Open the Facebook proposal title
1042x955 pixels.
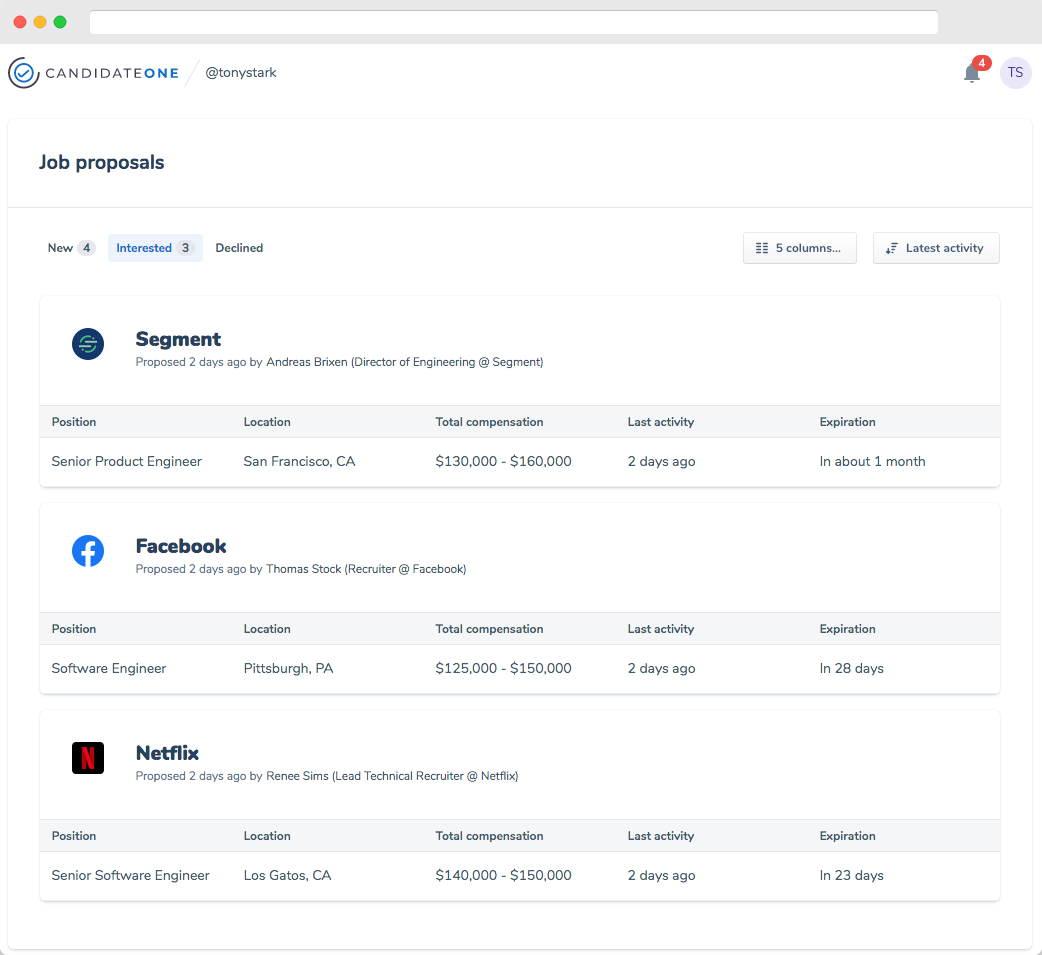click(x=181, y=546)
